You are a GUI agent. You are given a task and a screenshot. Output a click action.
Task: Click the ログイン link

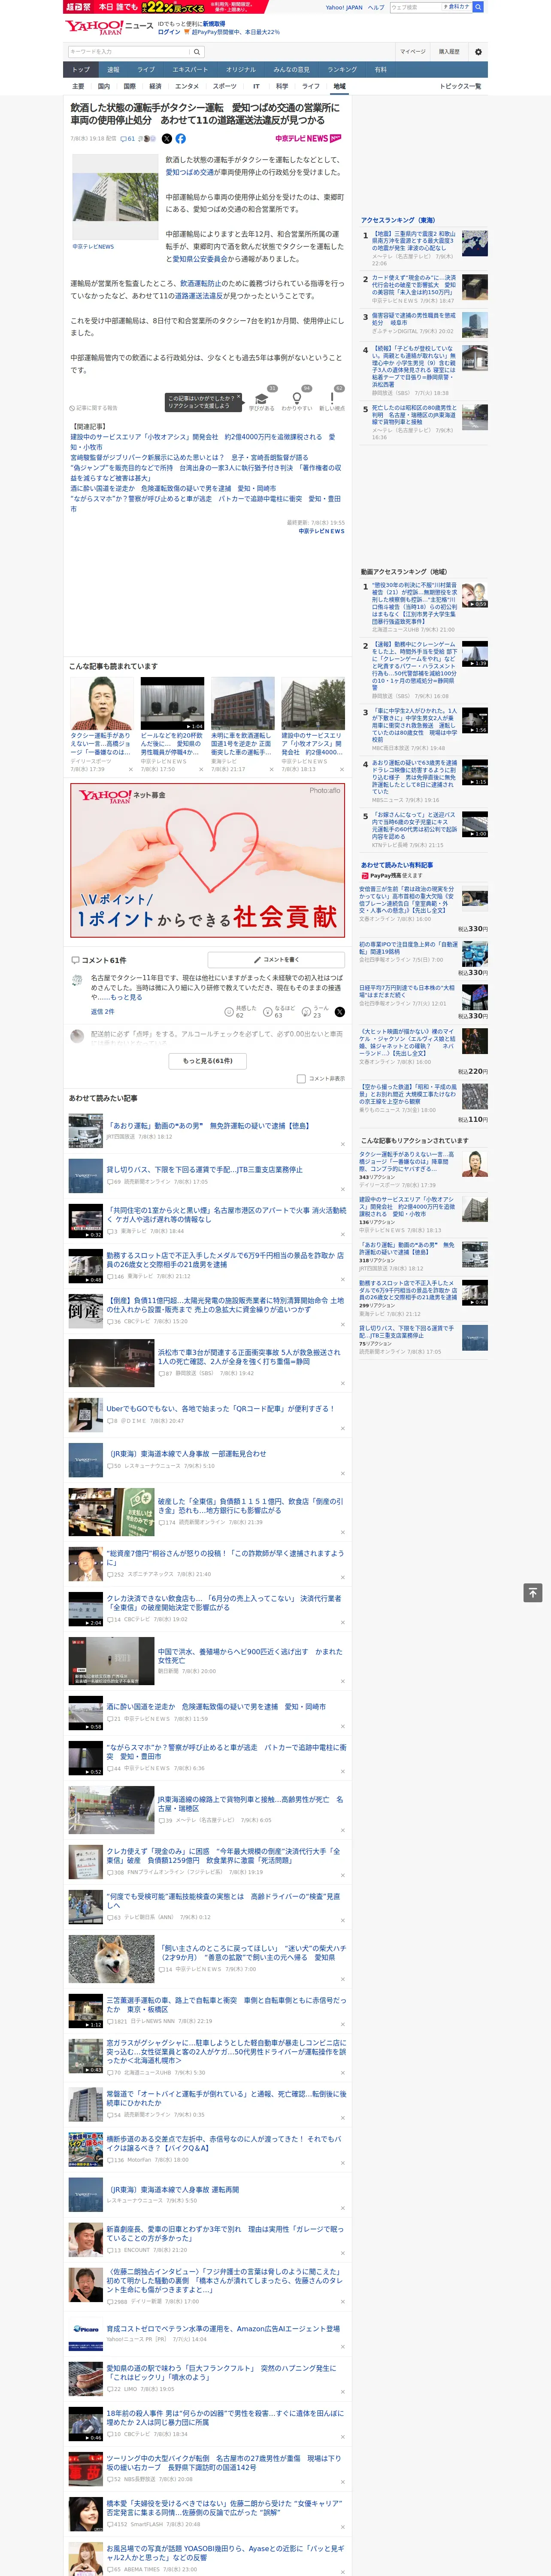pyautogui.click(x=169, y=32)
